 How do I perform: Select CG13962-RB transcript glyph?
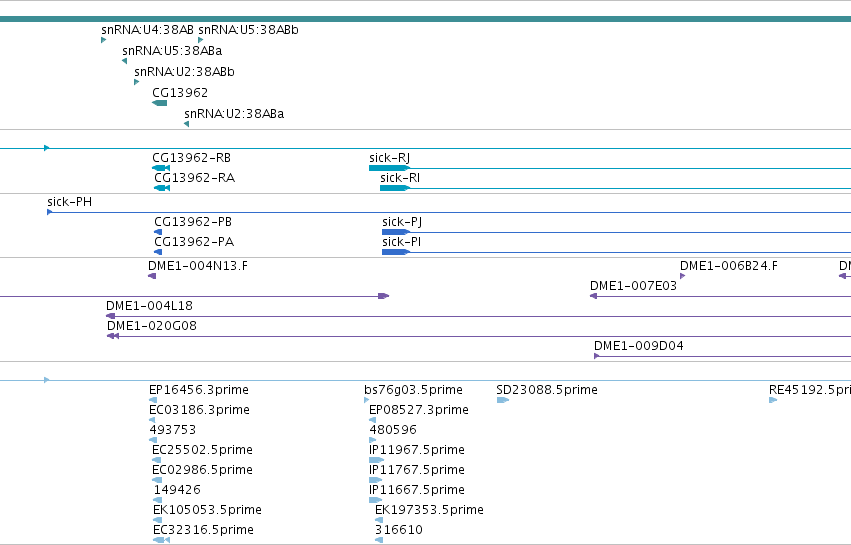pyautogui.click(x=161, y=168)
